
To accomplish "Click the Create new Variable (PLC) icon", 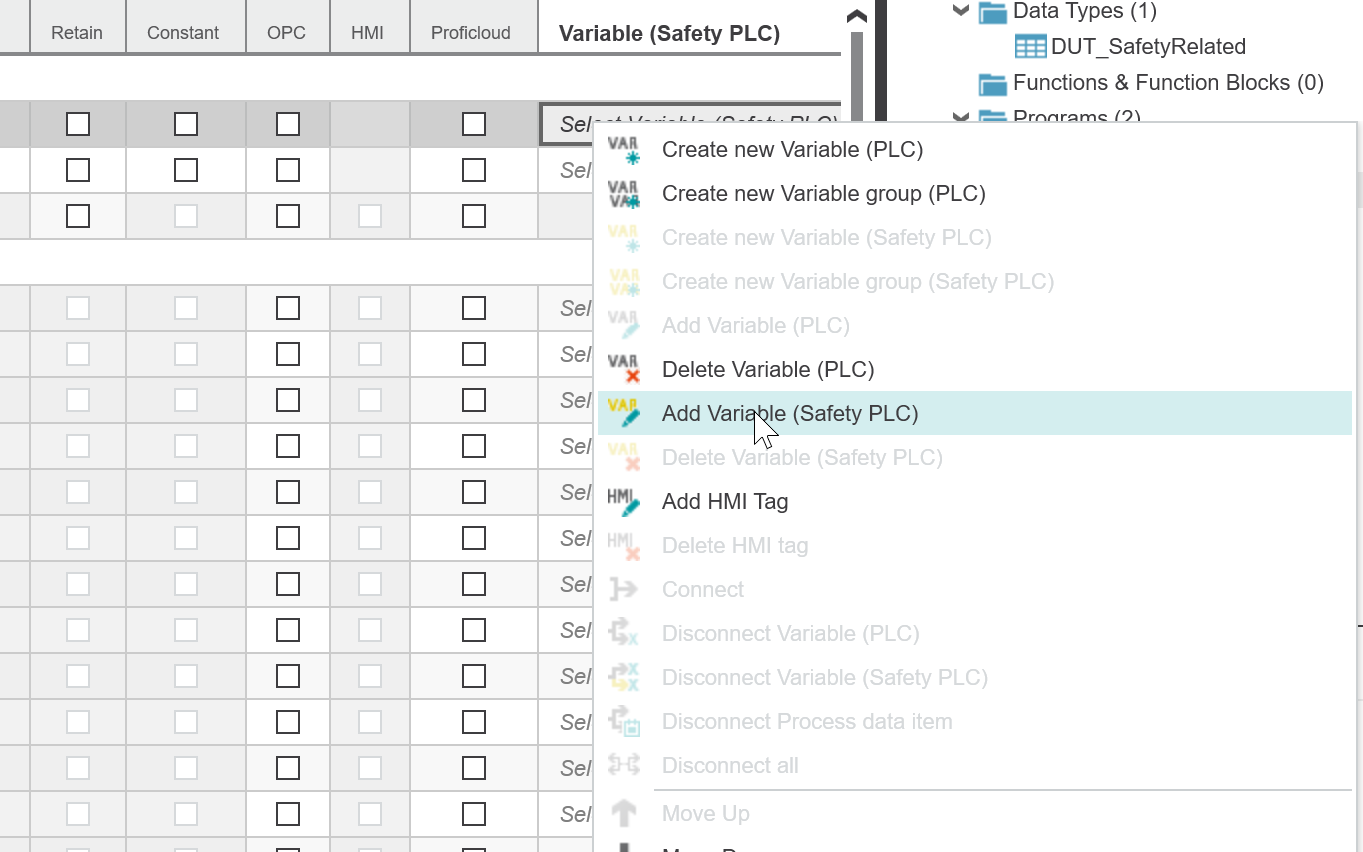I will 624,150.
